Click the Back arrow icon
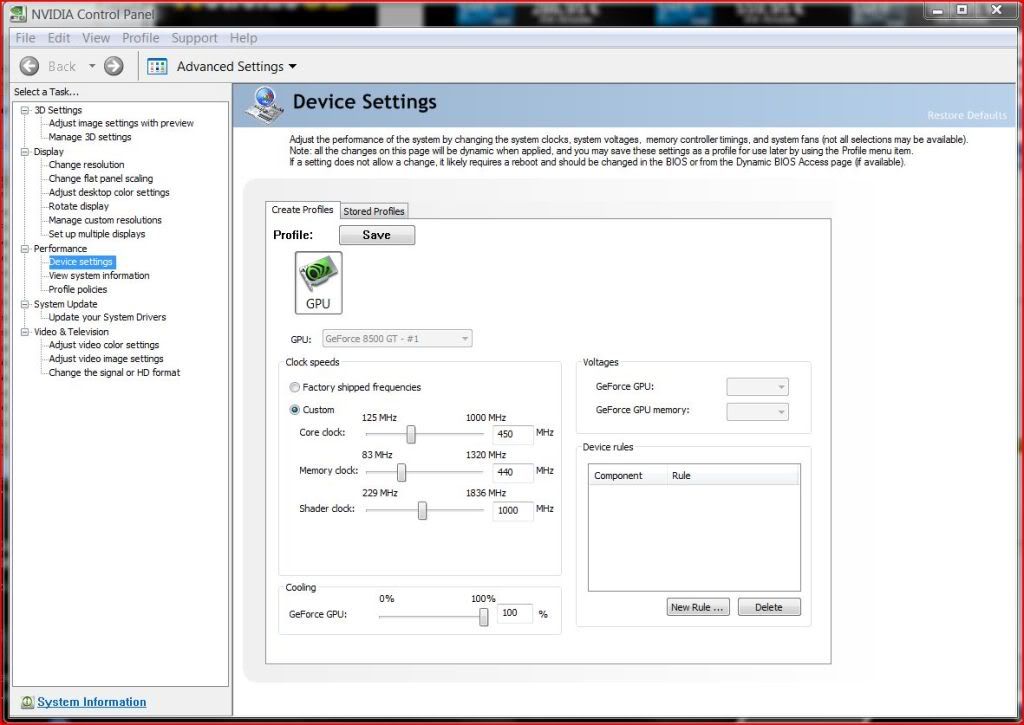Image resolution: width=1024 pixels, height=725 pixels. (29, 66)
